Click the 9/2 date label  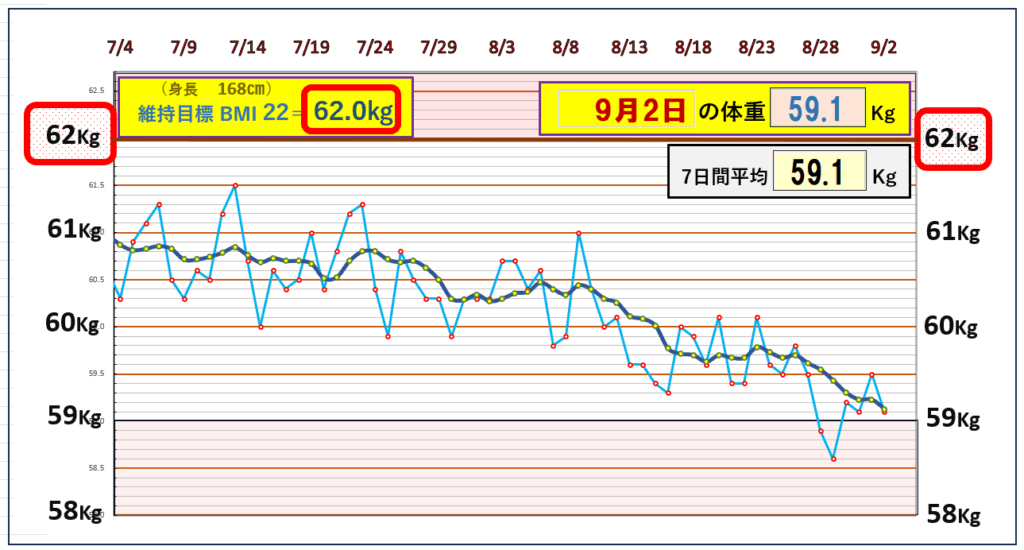click(x=884, y=48)
